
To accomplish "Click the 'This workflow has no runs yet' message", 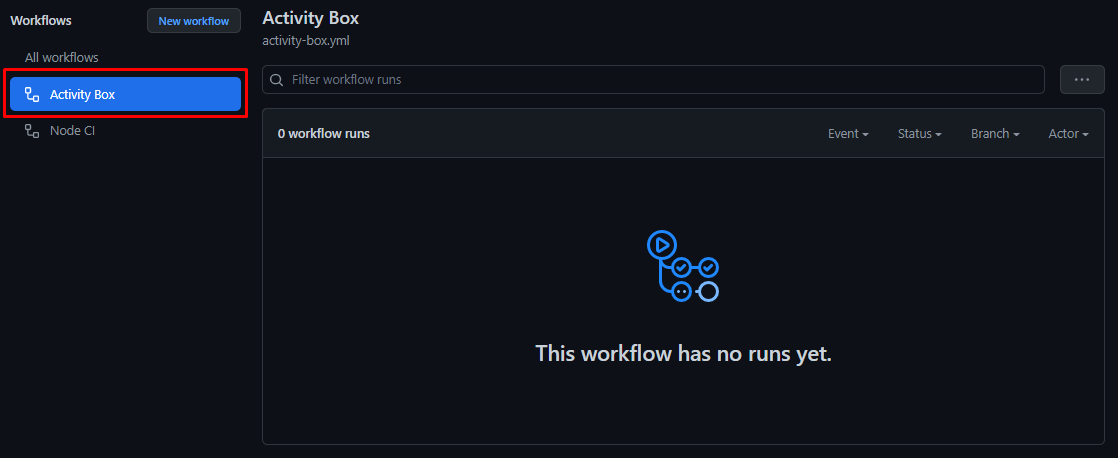I will tap(683, 352).
